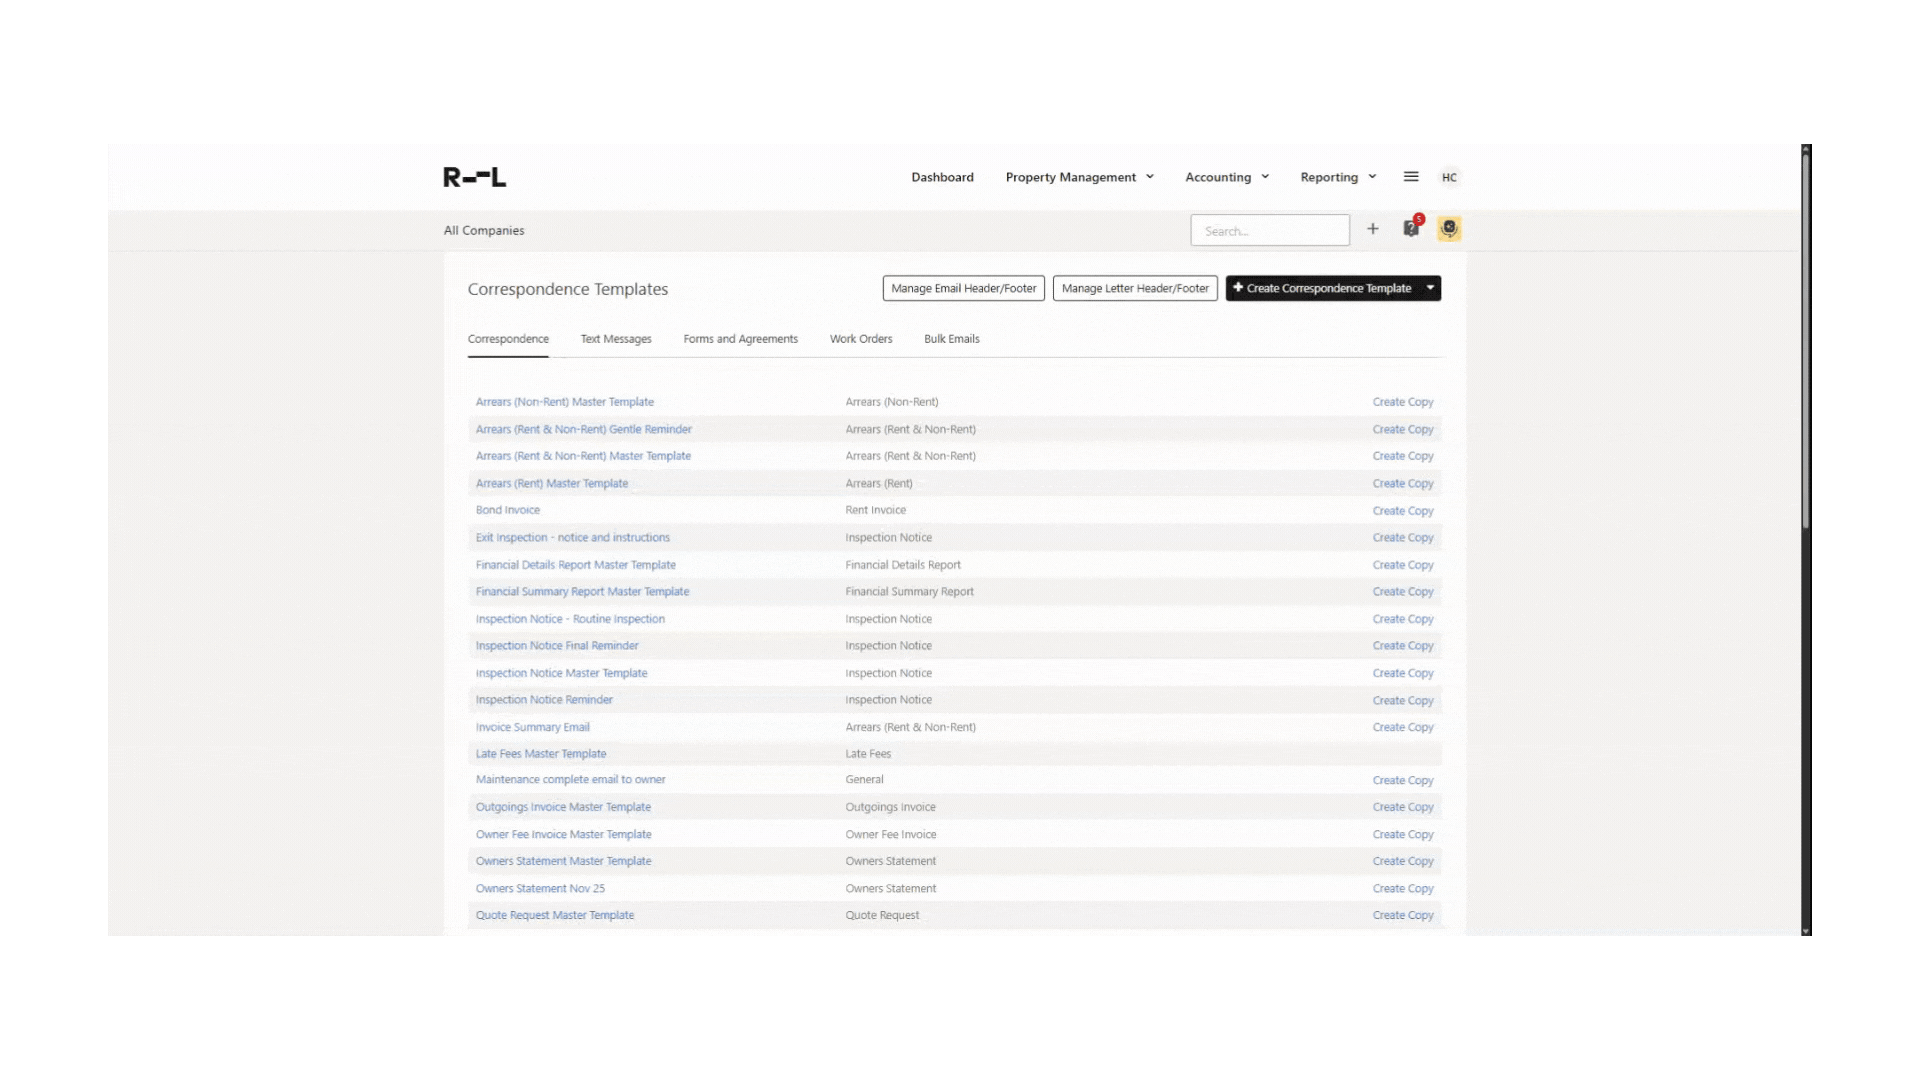Expand the Reporting dropdown
Image resolution: width=1920 pixels, height=1080 pixels.
click(x=1338, y=177)
